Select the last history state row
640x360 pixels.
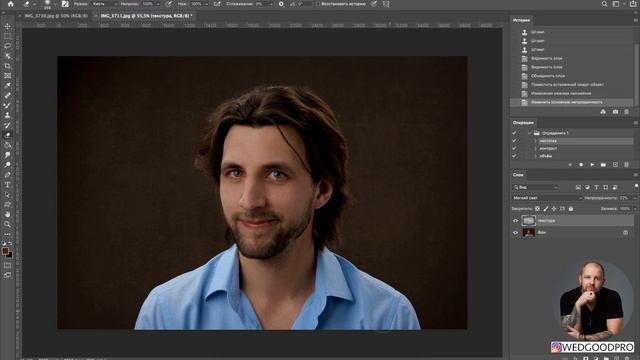(571, 102)
